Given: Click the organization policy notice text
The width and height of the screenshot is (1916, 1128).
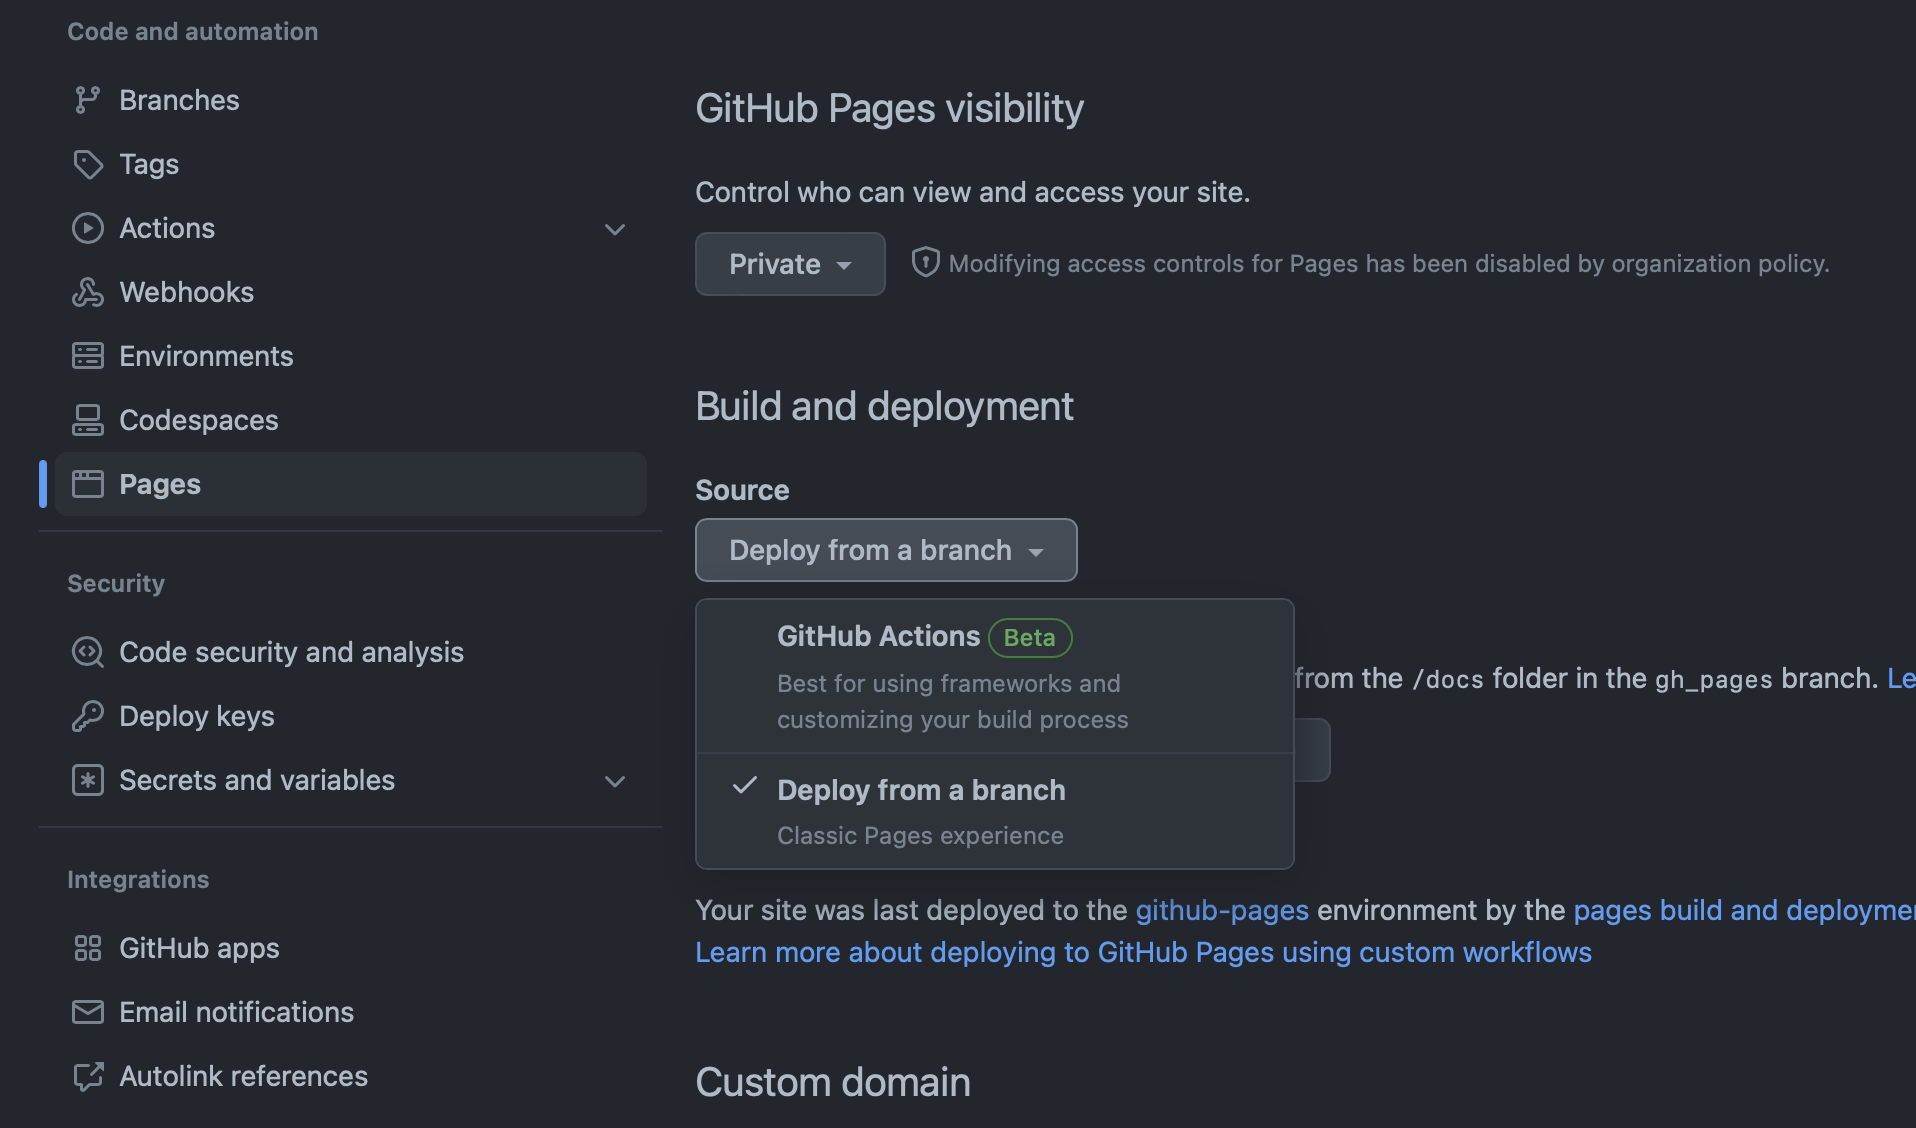Looking at the screenshot, I should pyautogui.click(x=1389, y=264).
